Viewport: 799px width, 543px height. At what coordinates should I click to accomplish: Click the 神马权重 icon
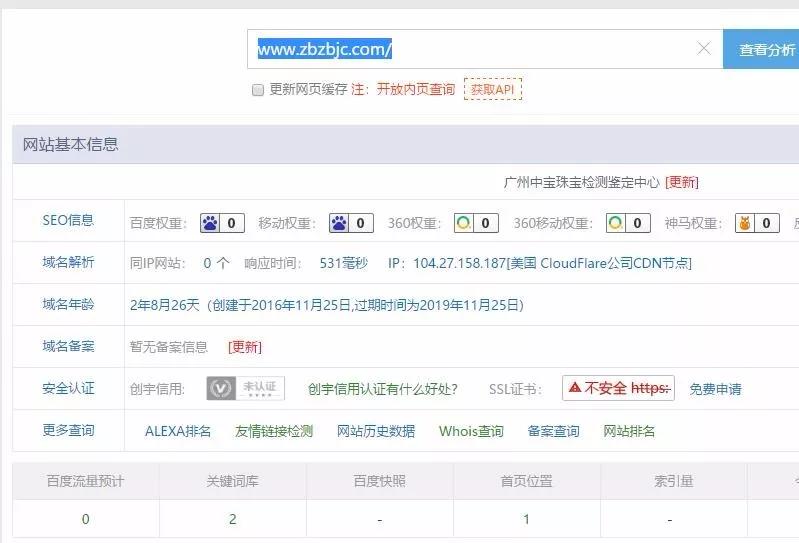744,223
